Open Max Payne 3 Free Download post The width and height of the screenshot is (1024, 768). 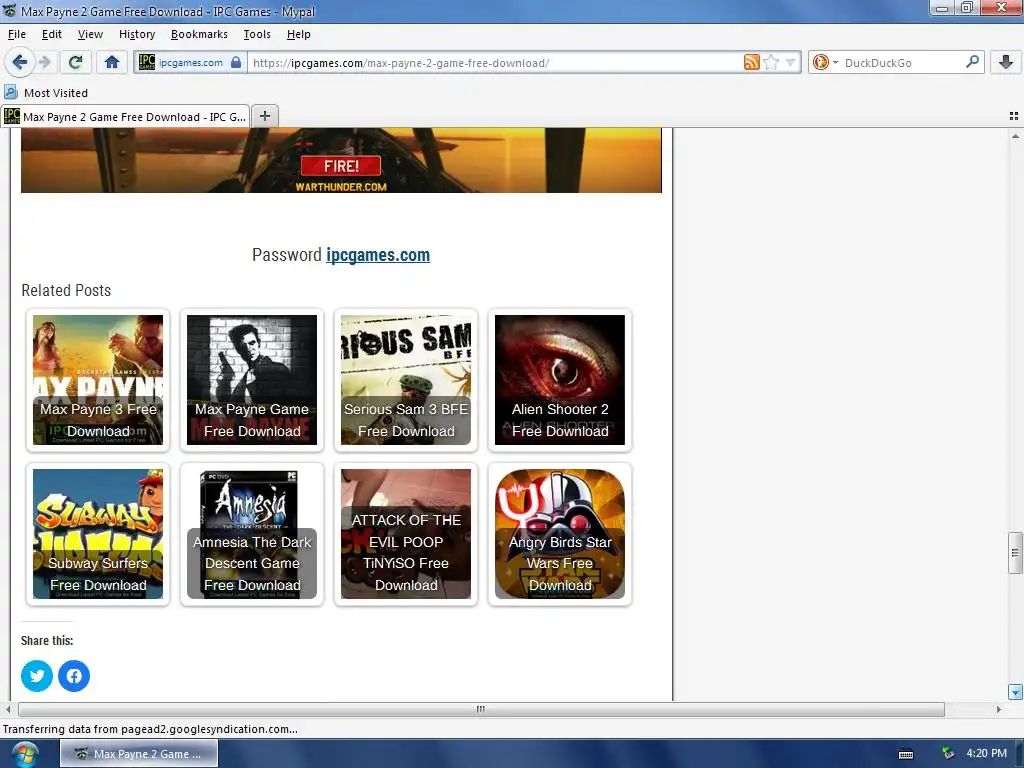(98, 380)
